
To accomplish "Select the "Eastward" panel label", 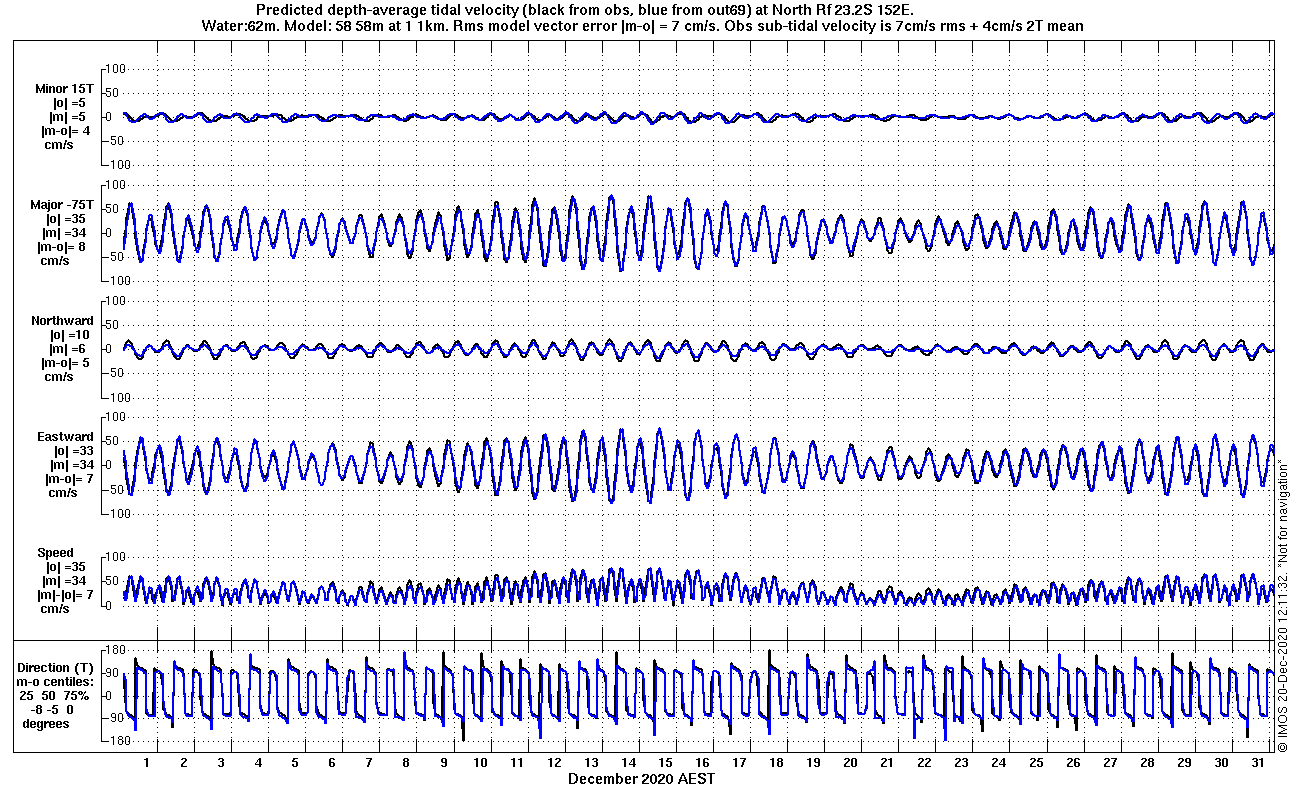I will [x=66, y=437].
